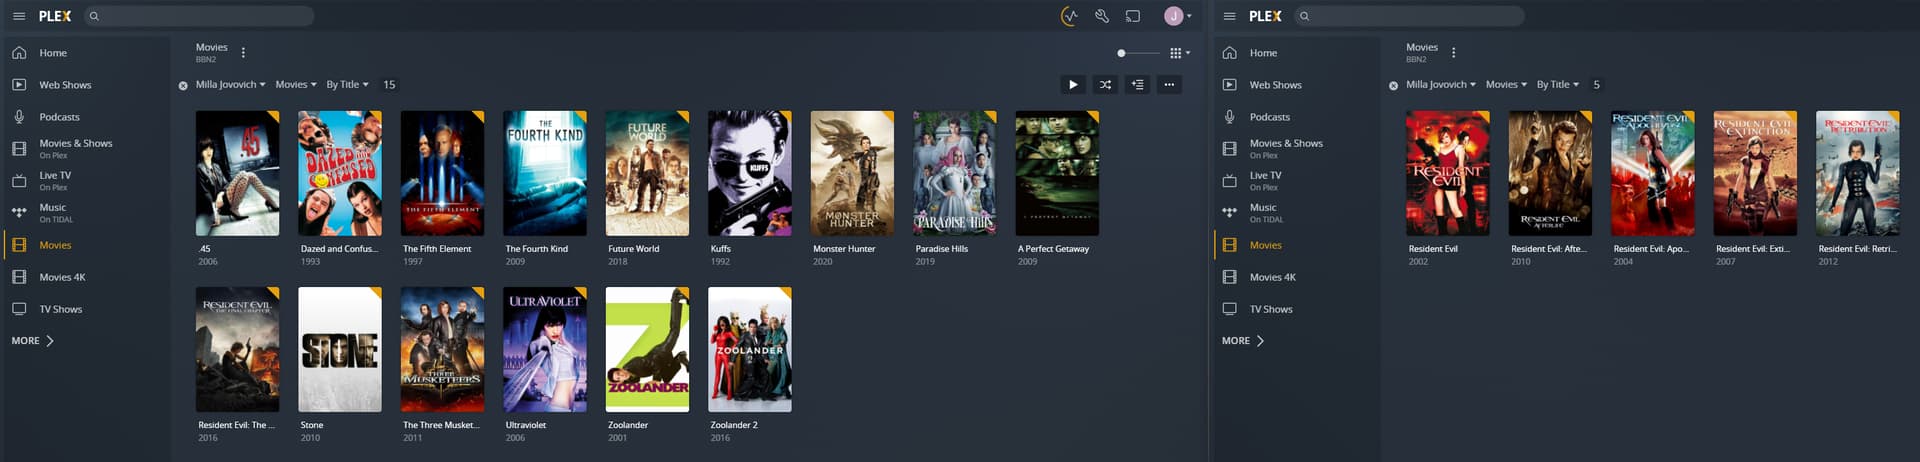Click PLEX logo in the 15-movie window

55,16
